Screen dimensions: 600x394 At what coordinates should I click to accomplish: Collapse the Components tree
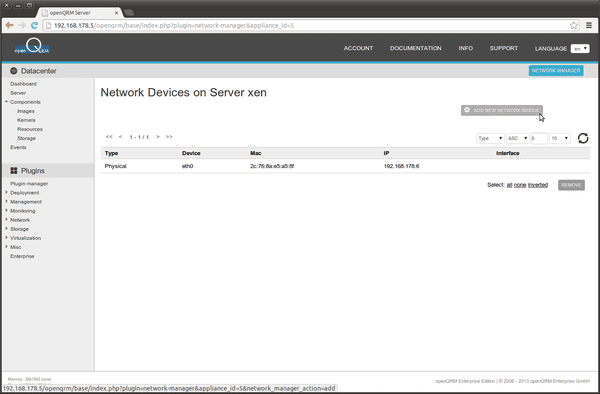[7, 102]
